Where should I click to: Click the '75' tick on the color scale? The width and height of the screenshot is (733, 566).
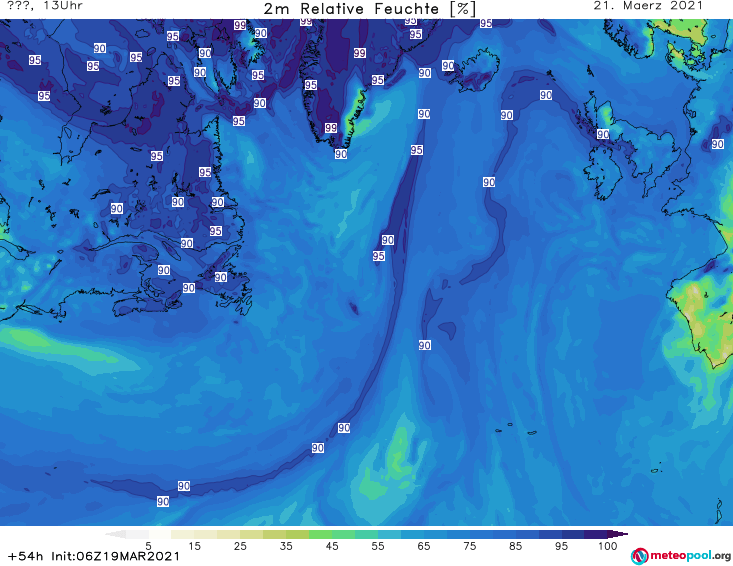tap(469, 546)
